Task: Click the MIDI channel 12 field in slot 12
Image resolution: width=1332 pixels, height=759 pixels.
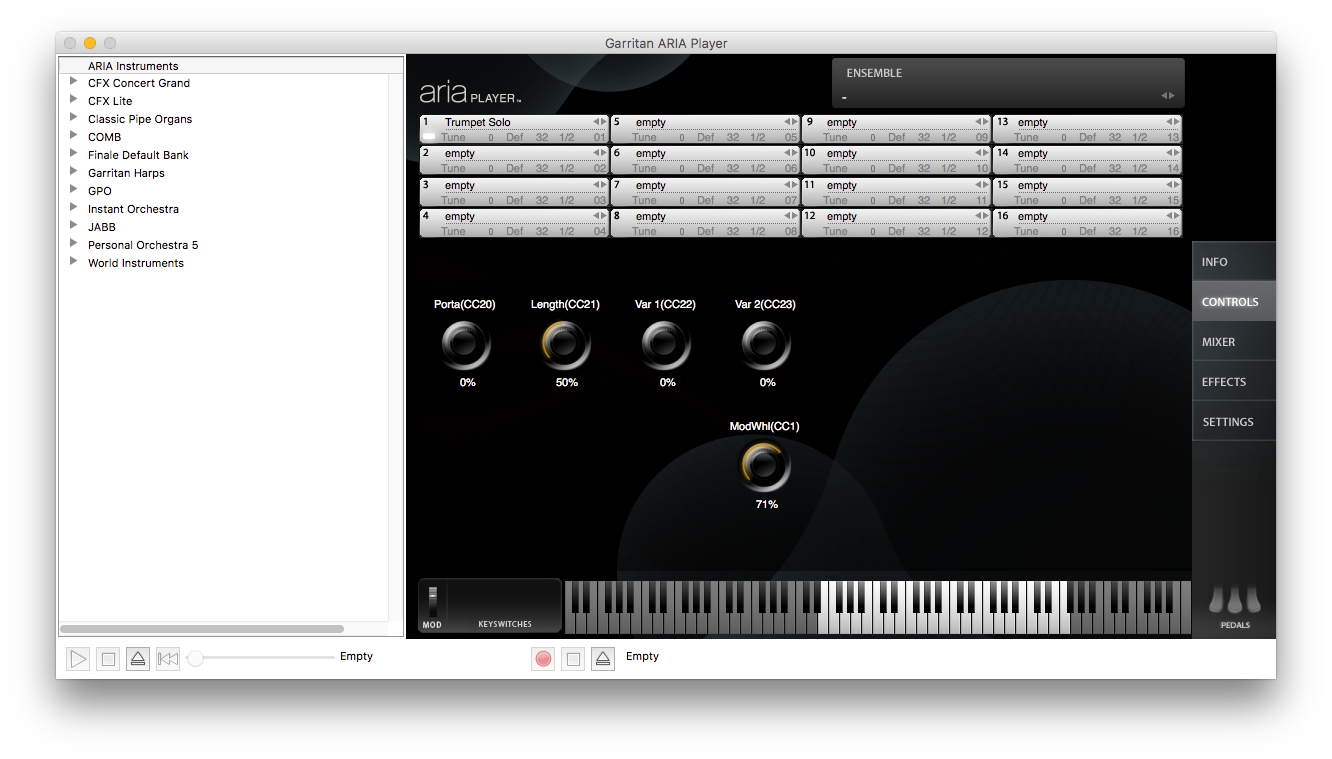Action: 982,231
